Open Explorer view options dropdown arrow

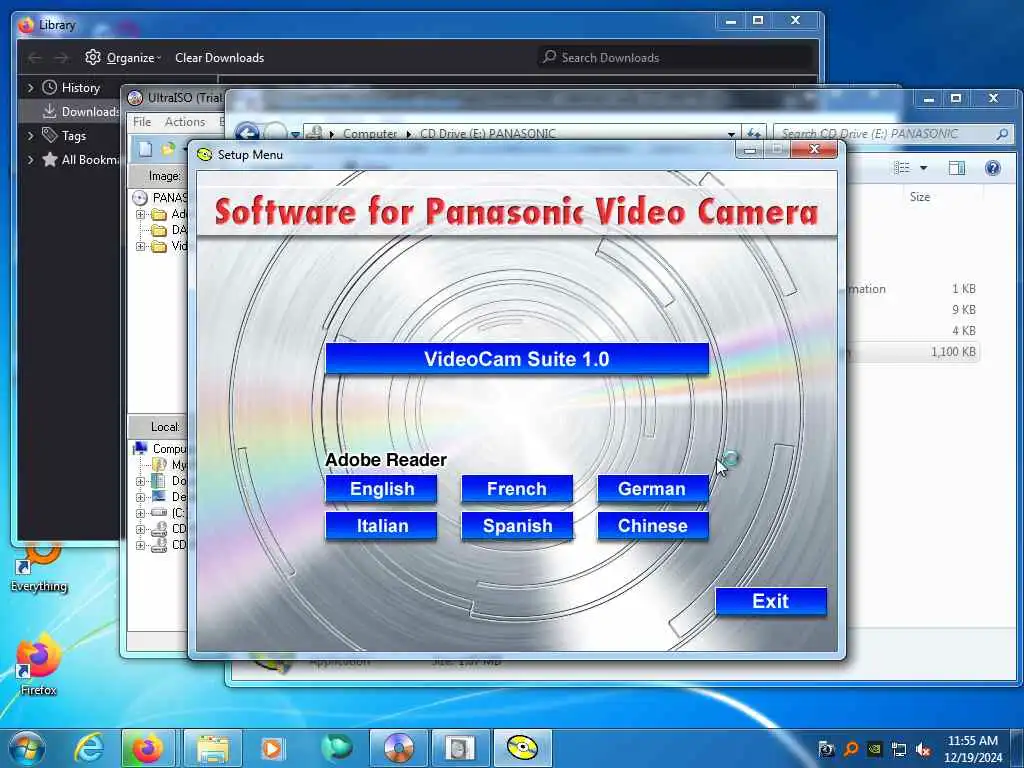coord(923,168)
